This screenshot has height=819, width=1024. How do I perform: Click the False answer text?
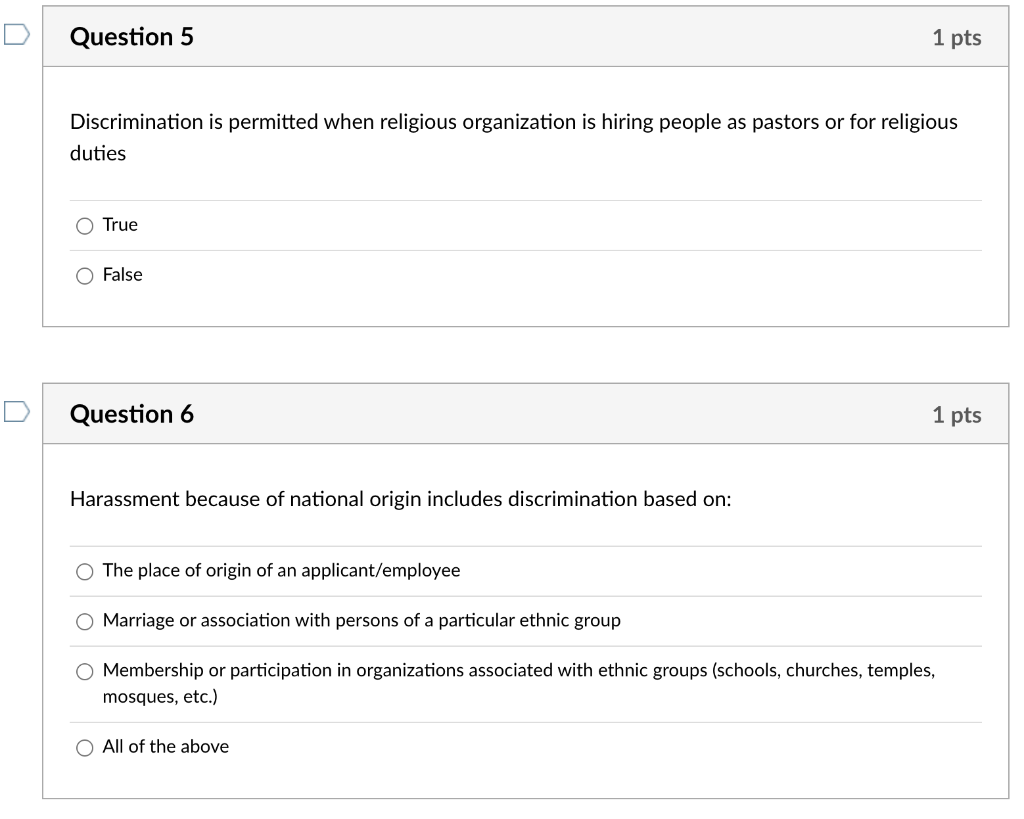tap(122, 275)
